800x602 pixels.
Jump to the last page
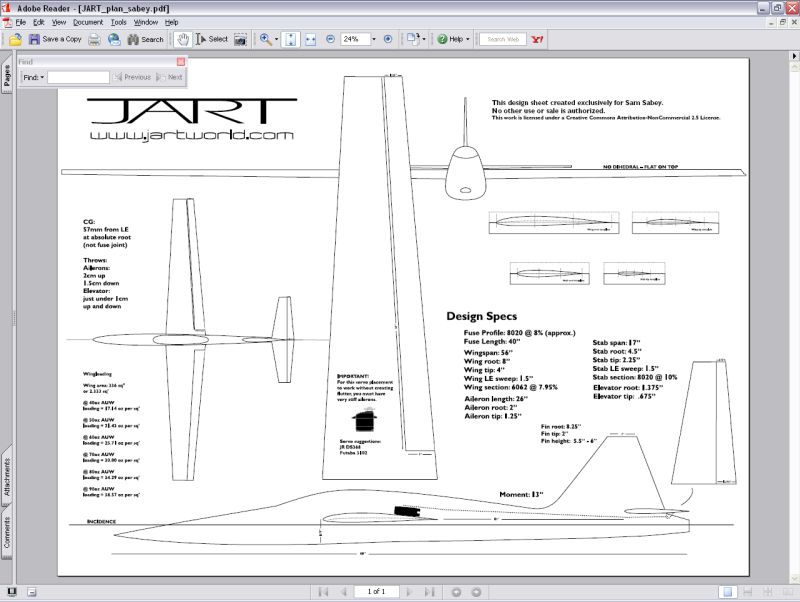coord(430,592)
